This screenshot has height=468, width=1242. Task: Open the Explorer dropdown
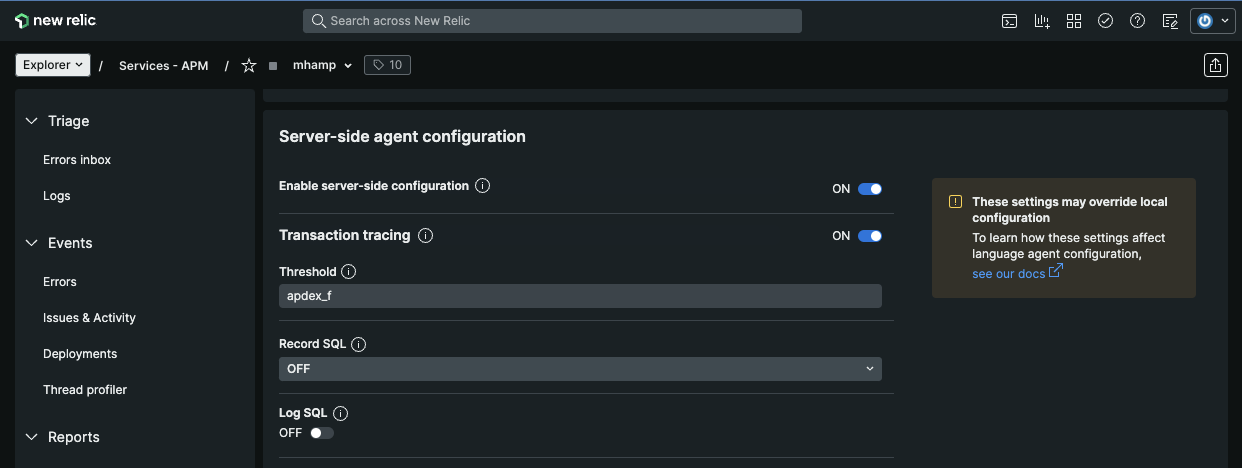click(53, 65)
